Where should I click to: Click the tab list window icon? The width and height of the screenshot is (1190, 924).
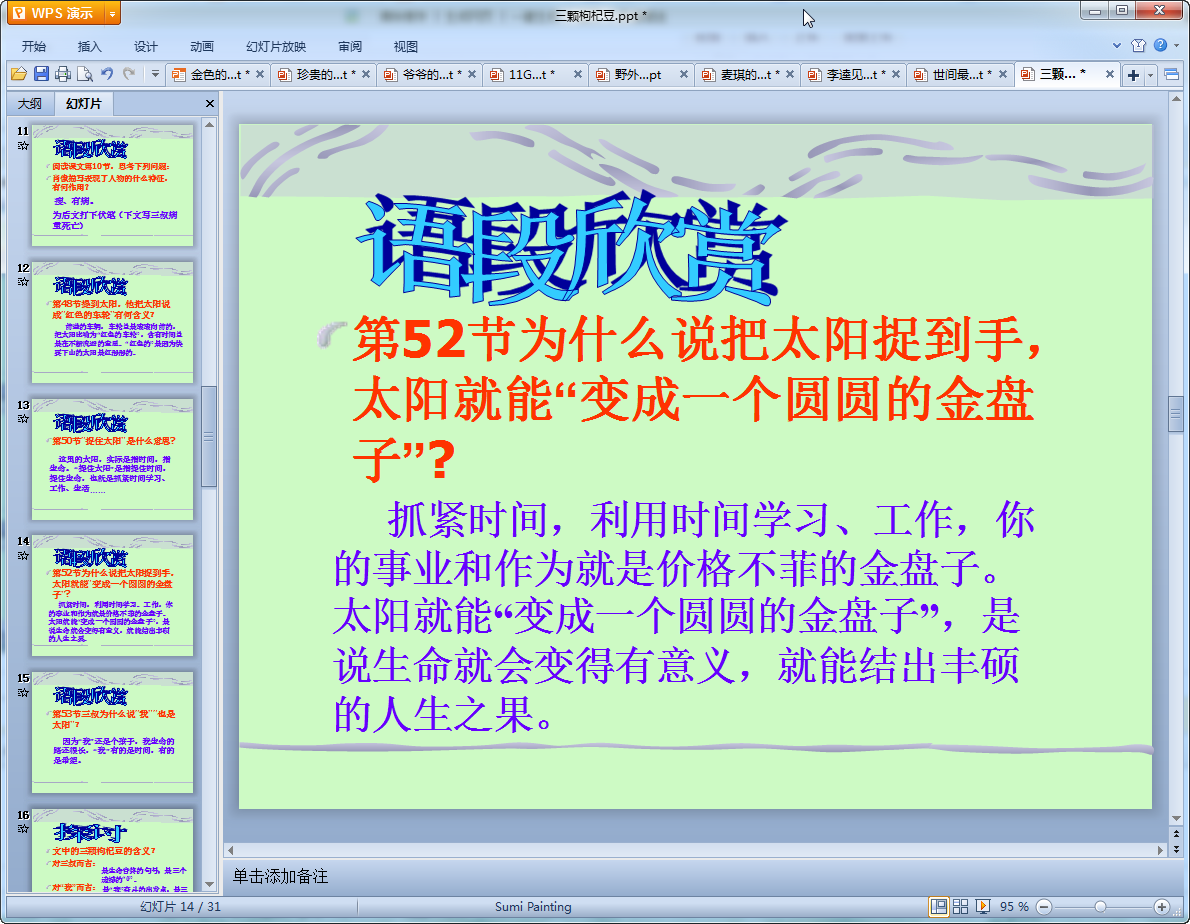[1171, 74]
